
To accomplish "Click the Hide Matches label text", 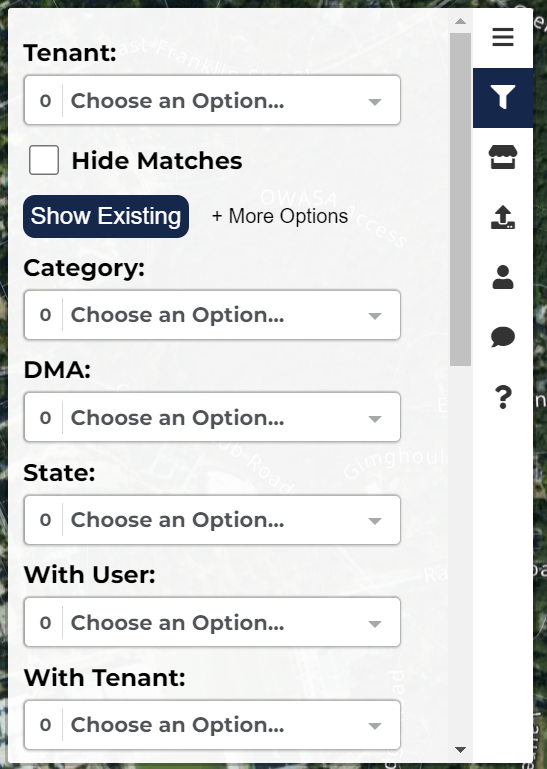I will 157,160.
